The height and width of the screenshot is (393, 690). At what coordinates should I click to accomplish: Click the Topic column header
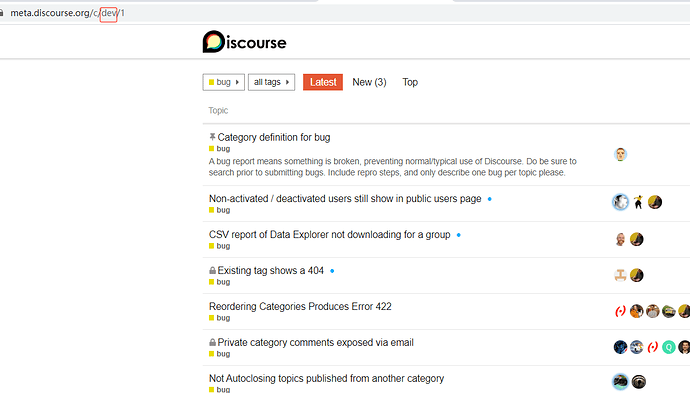[x=218, y=110]
